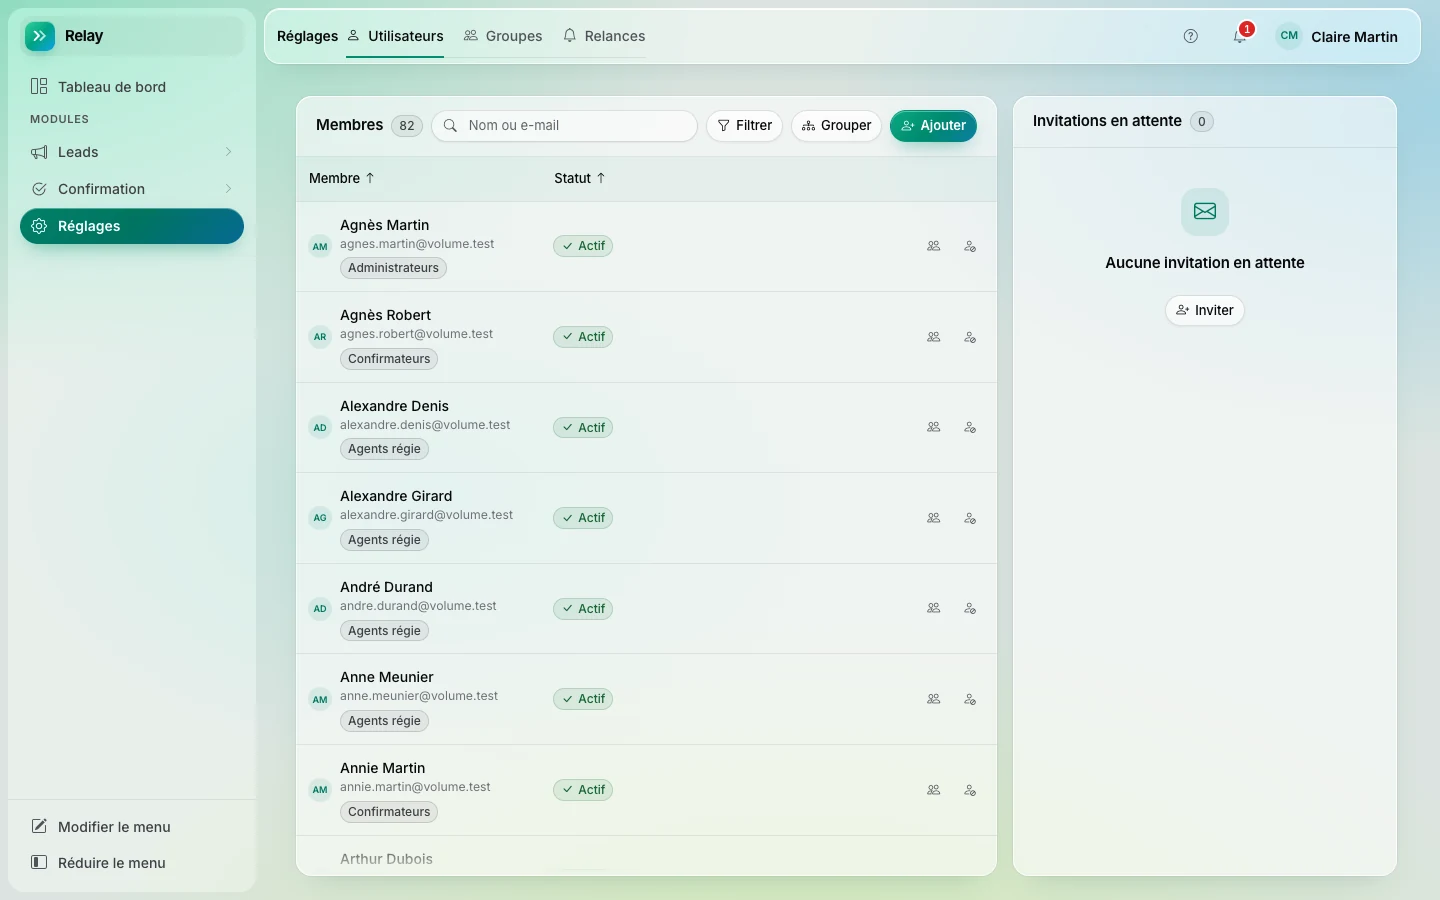This screenshot has width=1440, height=900.
Task: Click the Confirmateurs tag under Agnès Robert
Action: [x=389, y=359]
